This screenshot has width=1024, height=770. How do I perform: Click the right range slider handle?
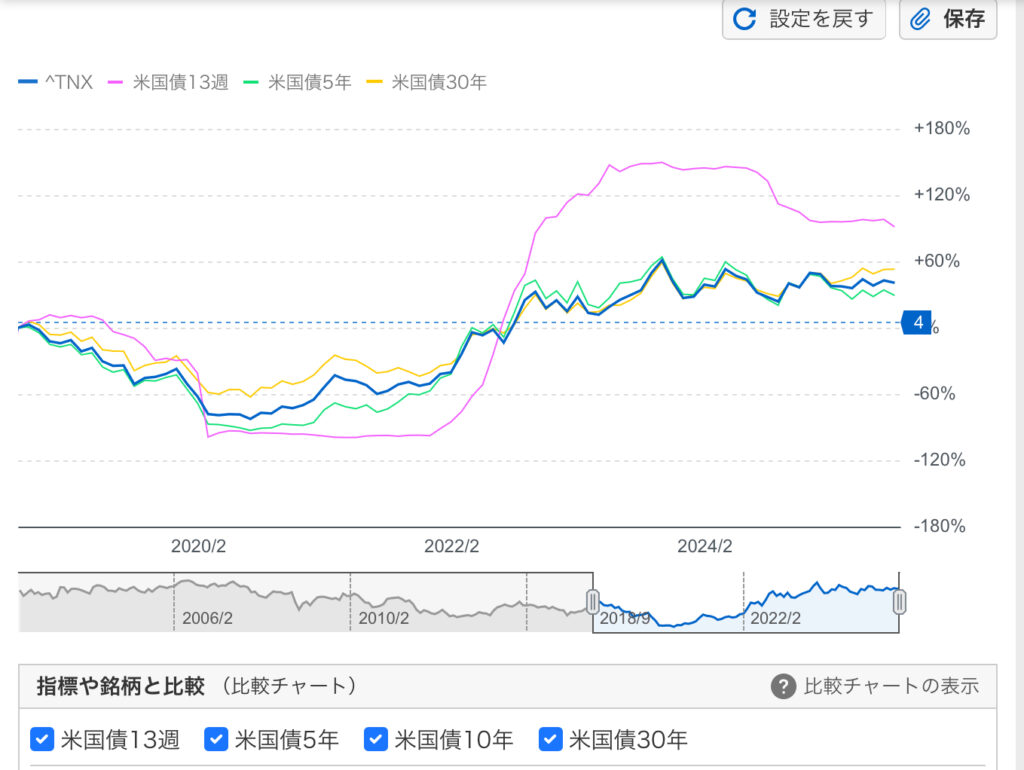[899, 602]
